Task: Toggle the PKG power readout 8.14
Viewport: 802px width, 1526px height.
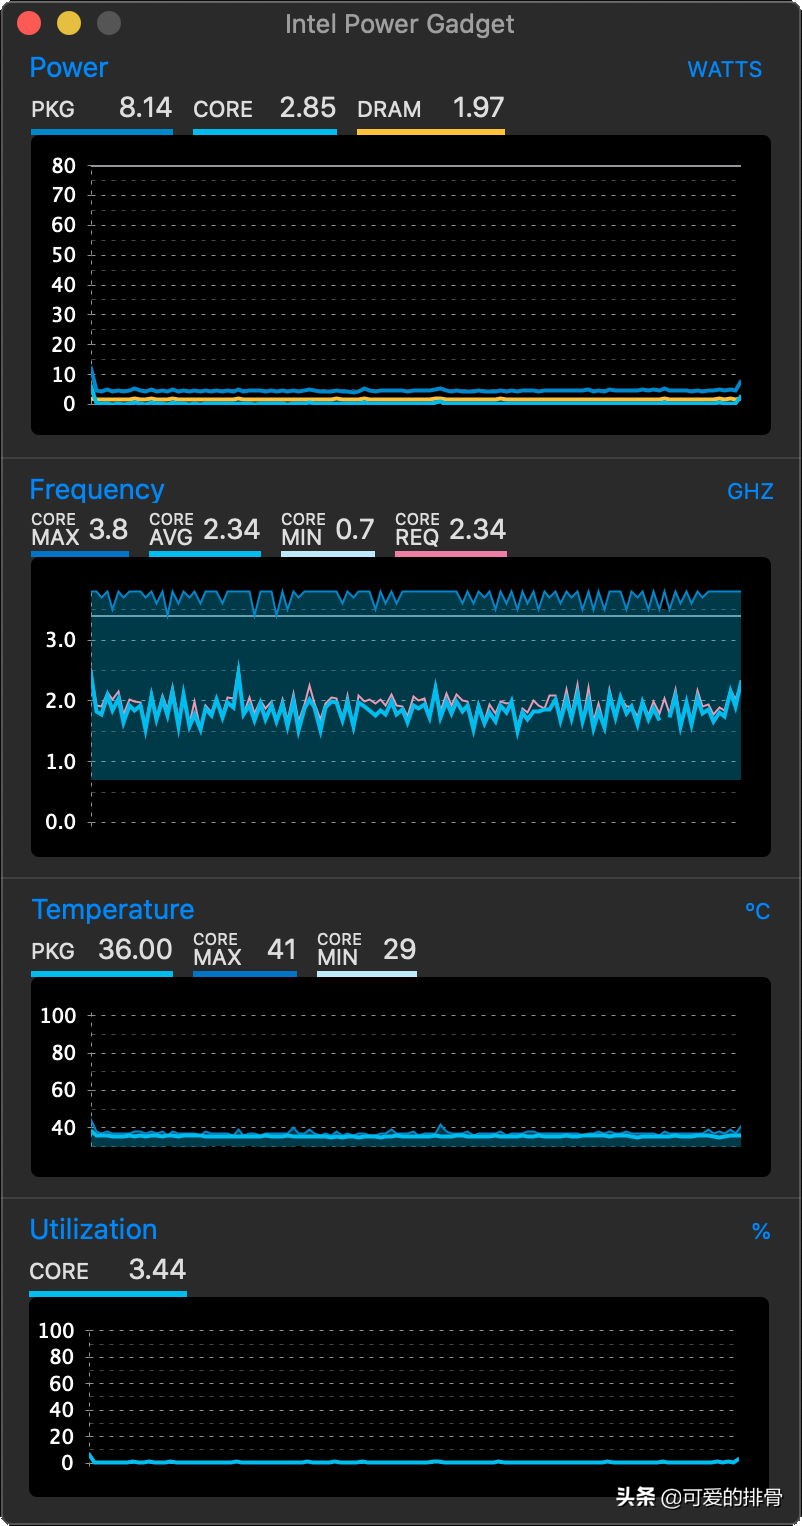Action: (x=145, y=108)
